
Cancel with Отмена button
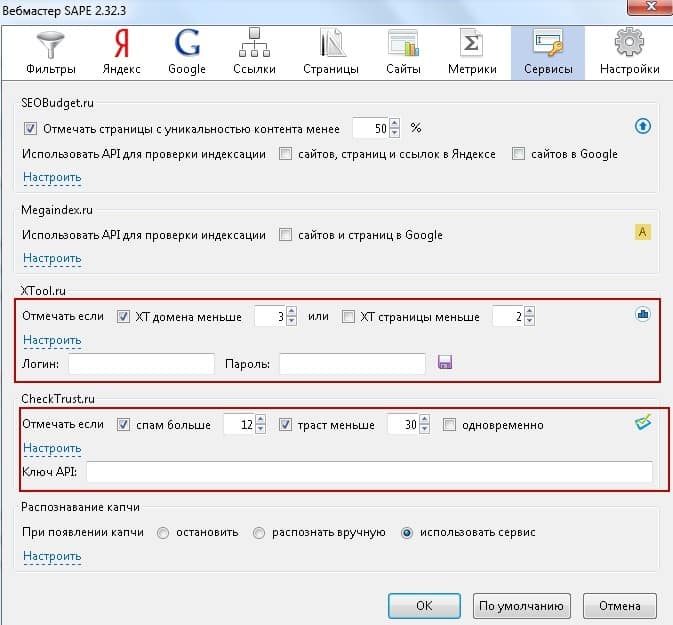click(x=620, y=606)
